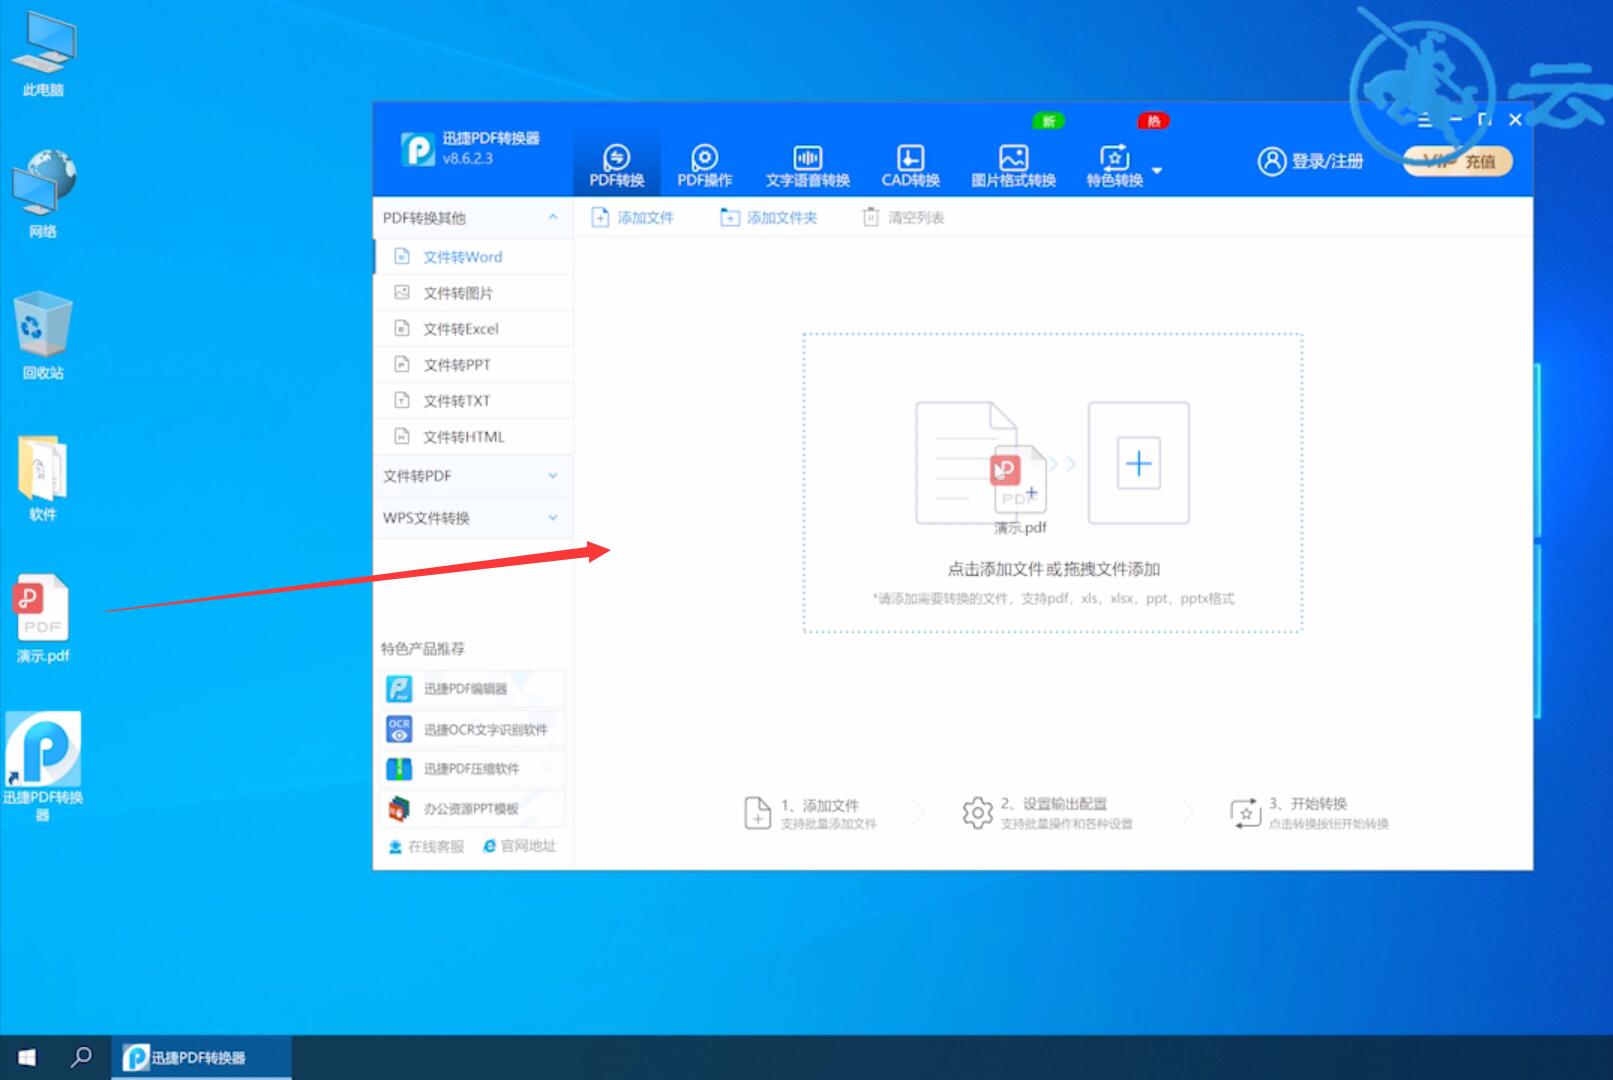Click the 迅捷PDF转换器 app logo
The image size is (1613, 1080).
click(x=417, y=150)
